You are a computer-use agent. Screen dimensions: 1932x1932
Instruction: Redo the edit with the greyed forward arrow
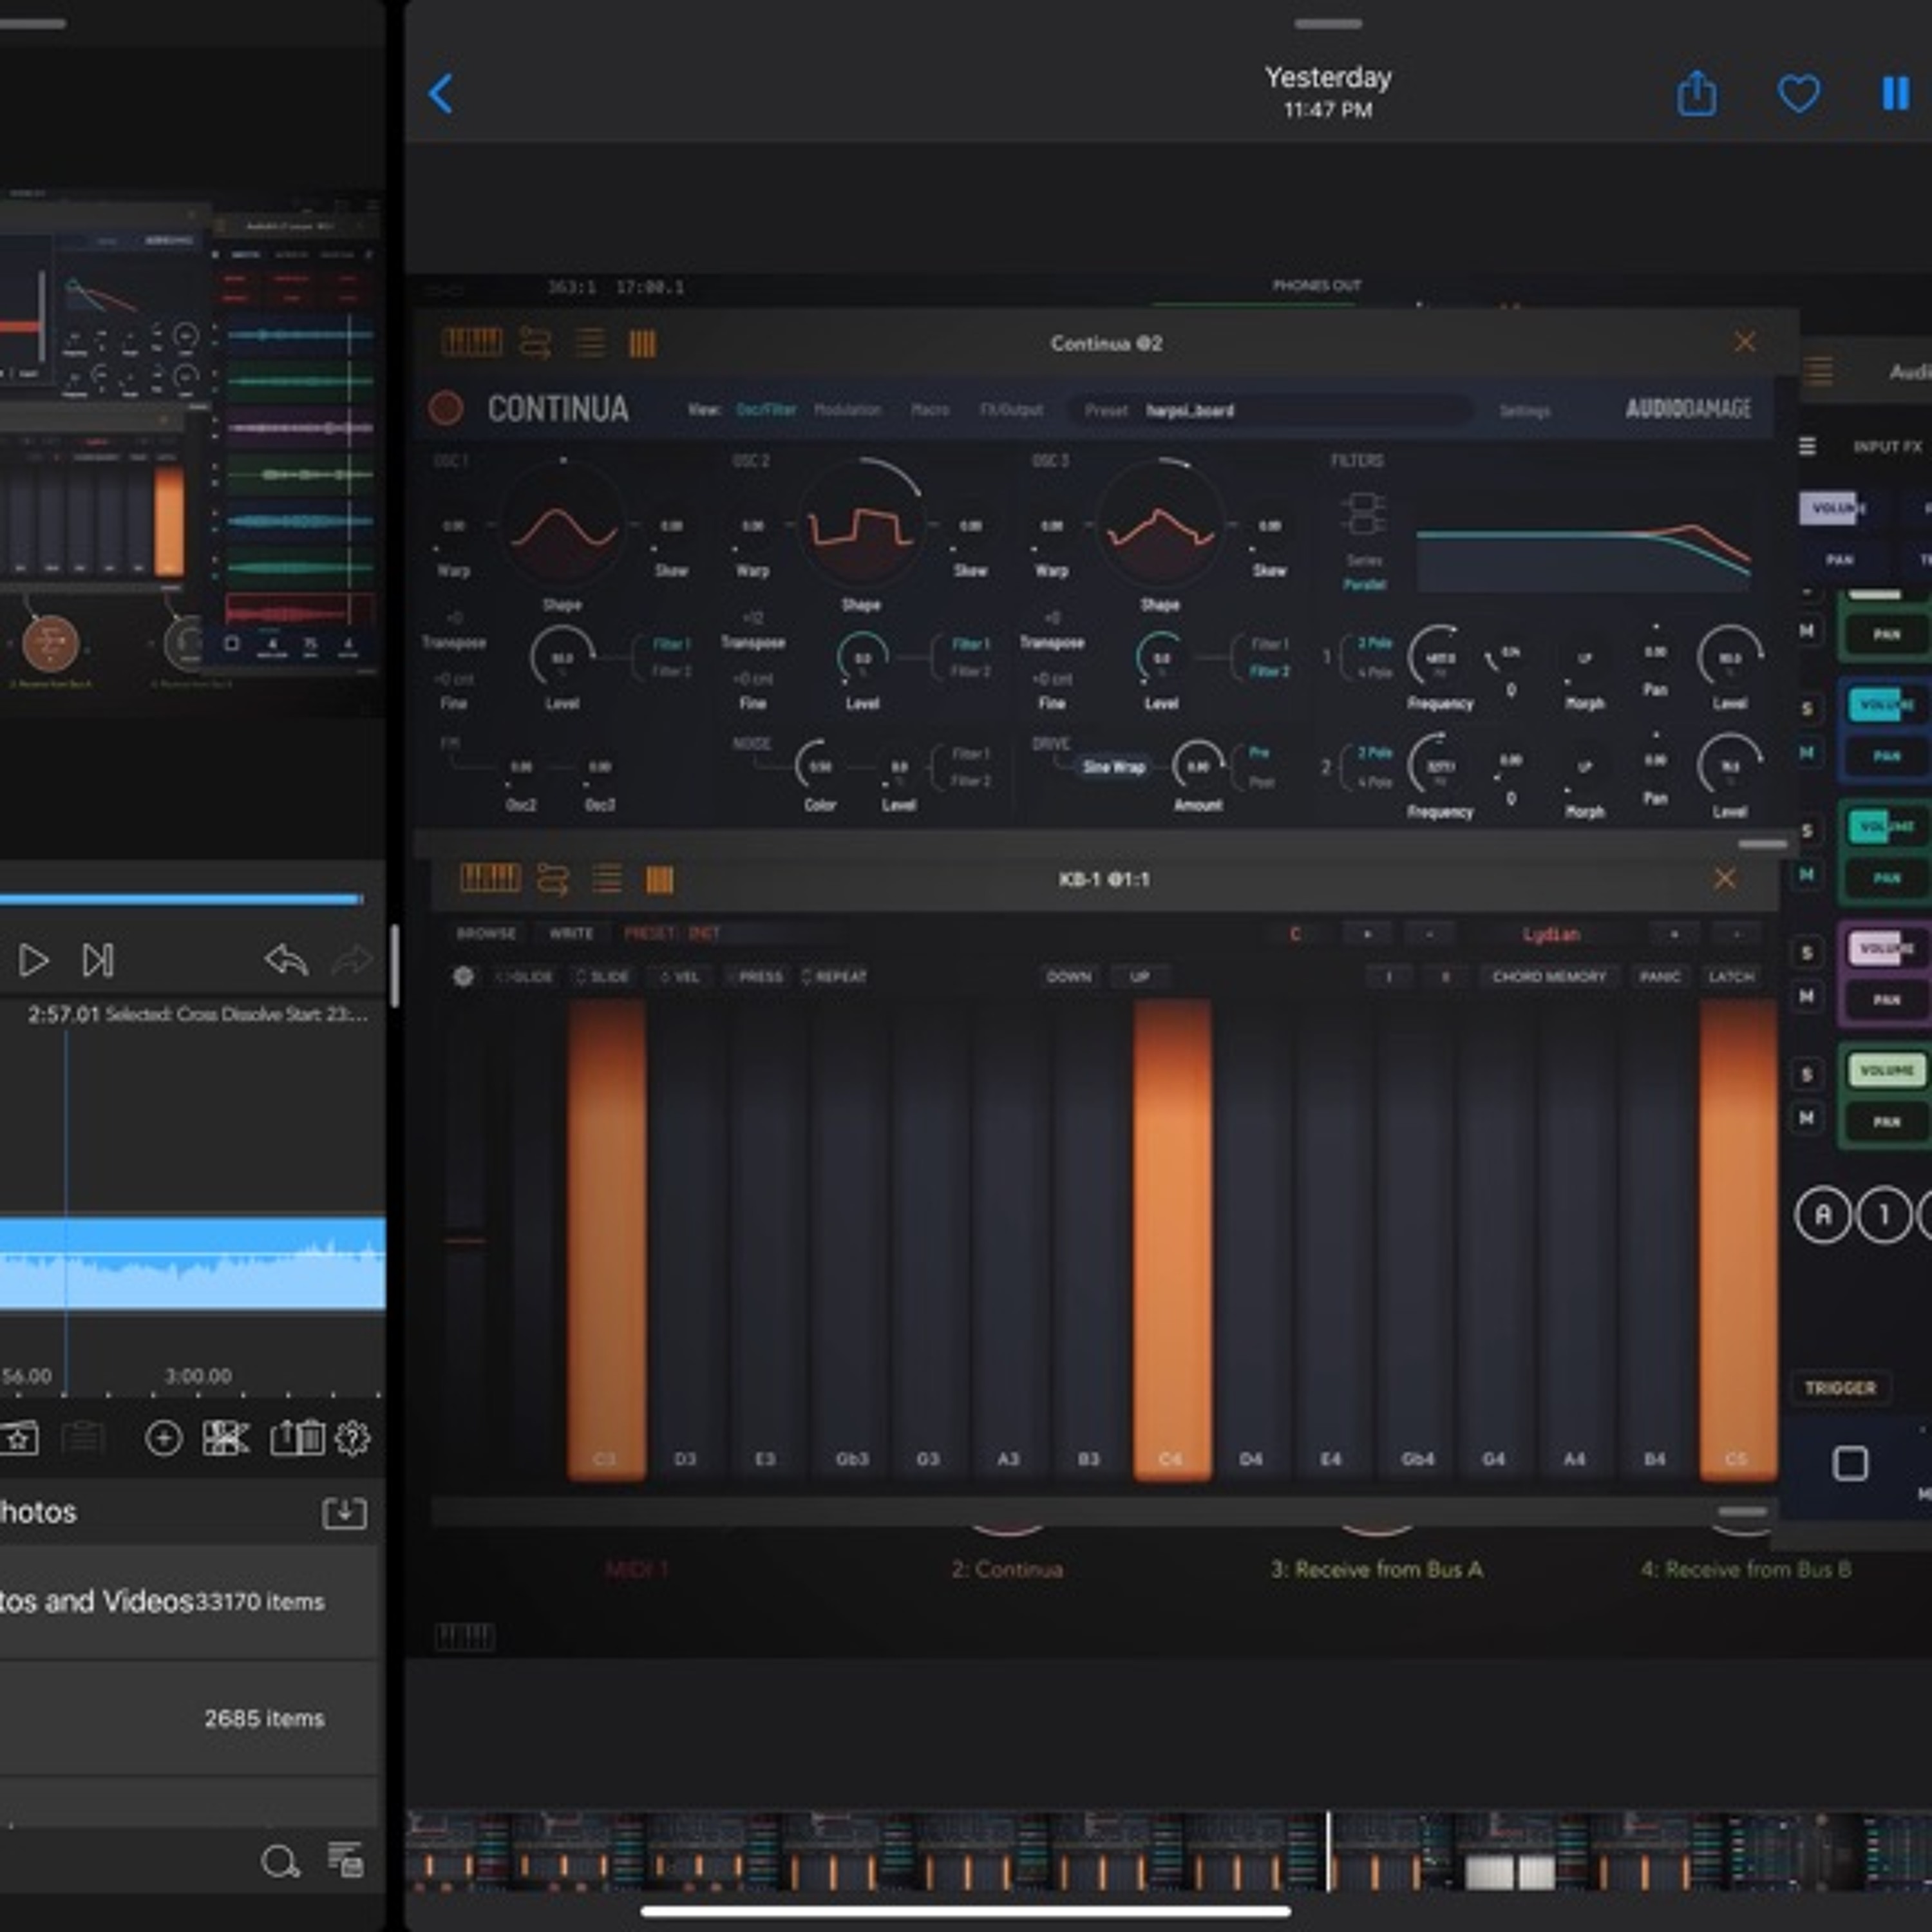tap(352, 960)
